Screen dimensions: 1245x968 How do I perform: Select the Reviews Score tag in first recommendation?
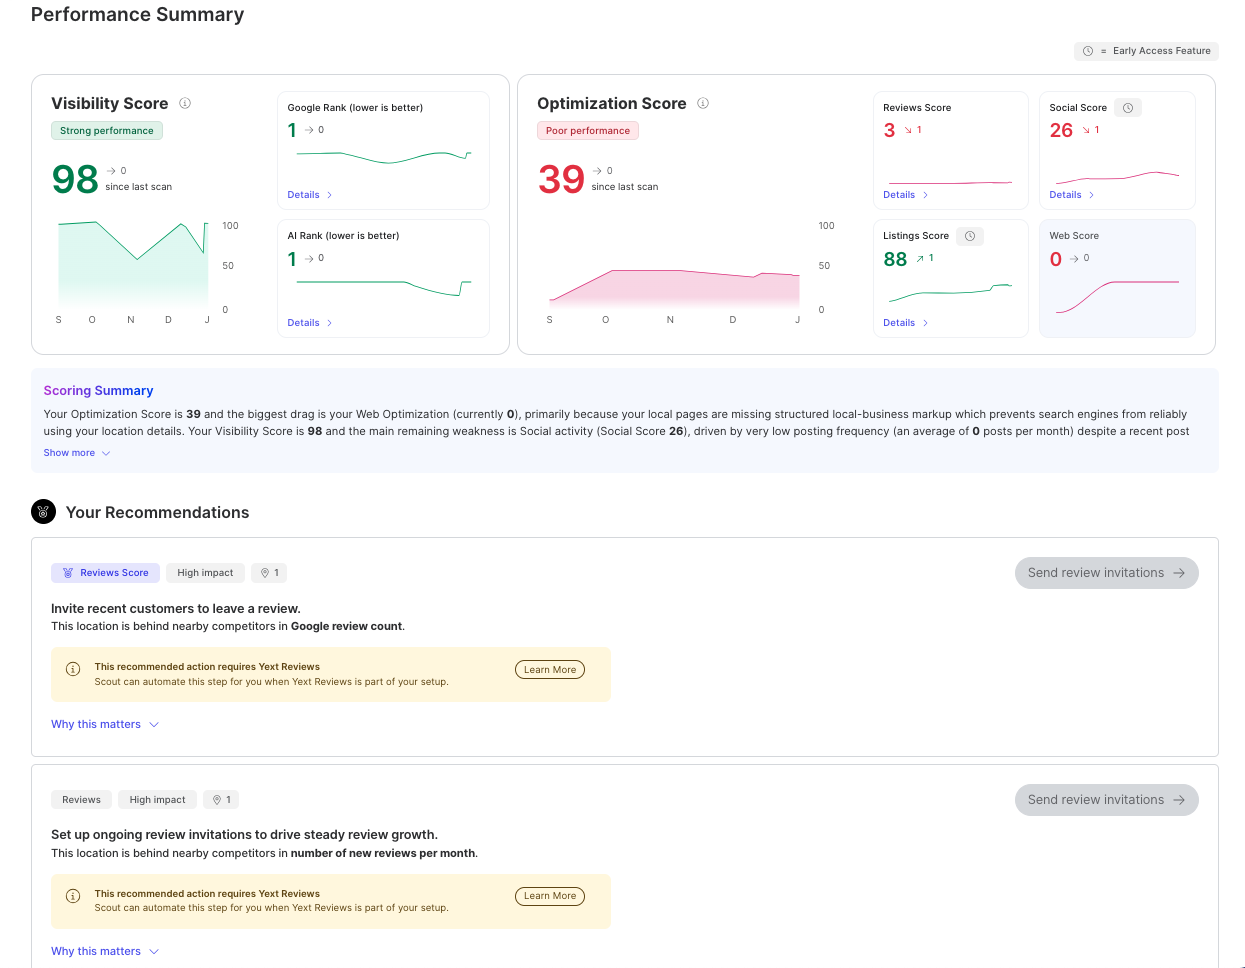pyautogui.click(x=106, y=573)
